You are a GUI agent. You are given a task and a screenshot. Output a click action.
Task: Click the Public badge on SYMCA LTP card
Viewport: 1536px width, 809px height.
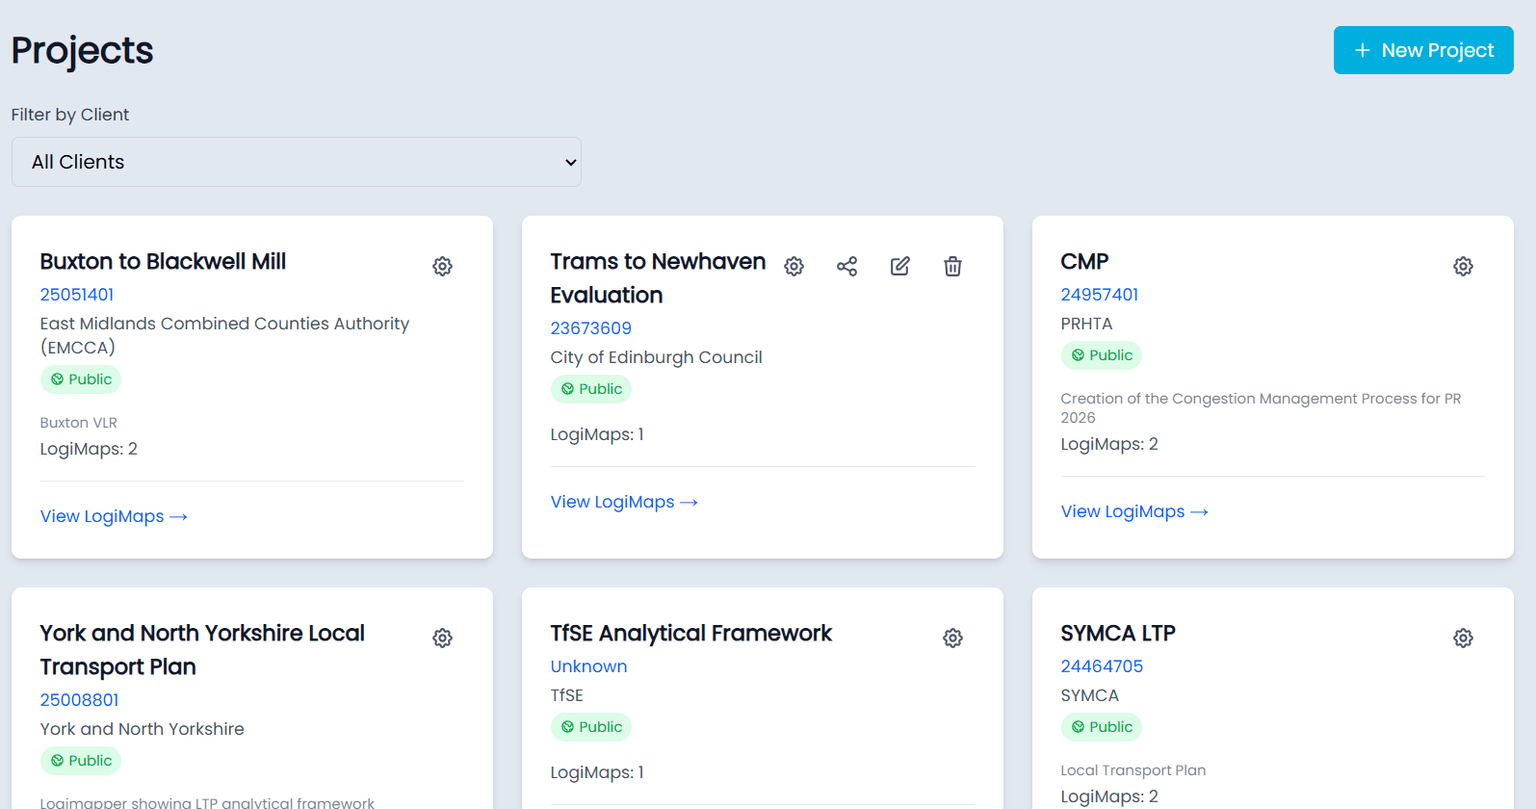pyautogui.click(x=1101, y=727)
